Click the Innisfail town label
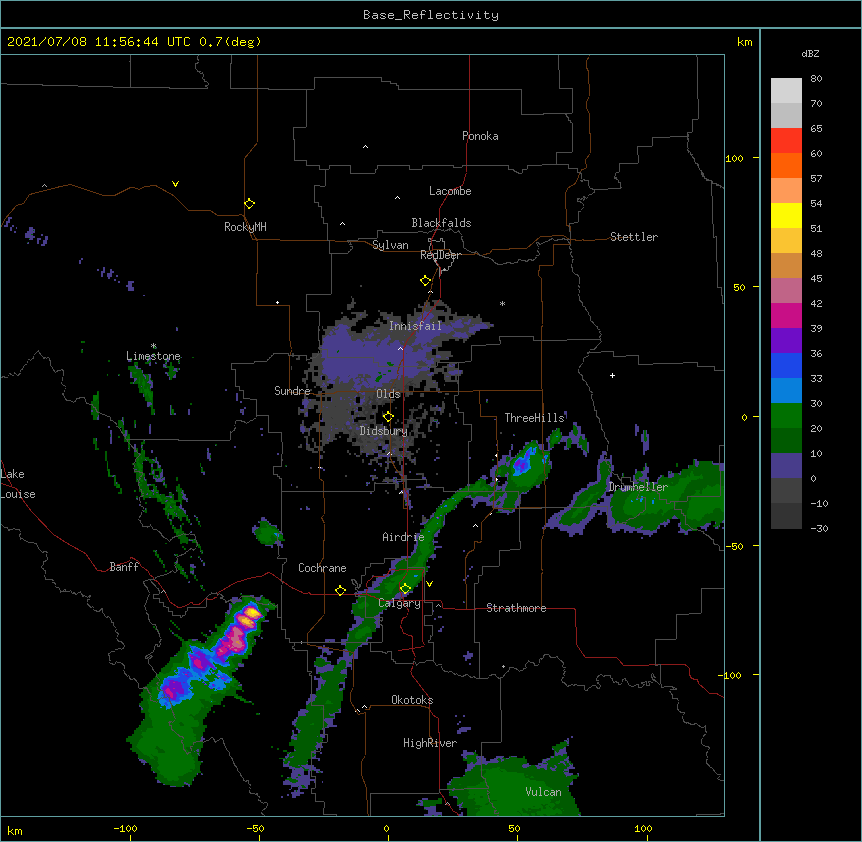 pyautogui.click(x=415, y=326)
